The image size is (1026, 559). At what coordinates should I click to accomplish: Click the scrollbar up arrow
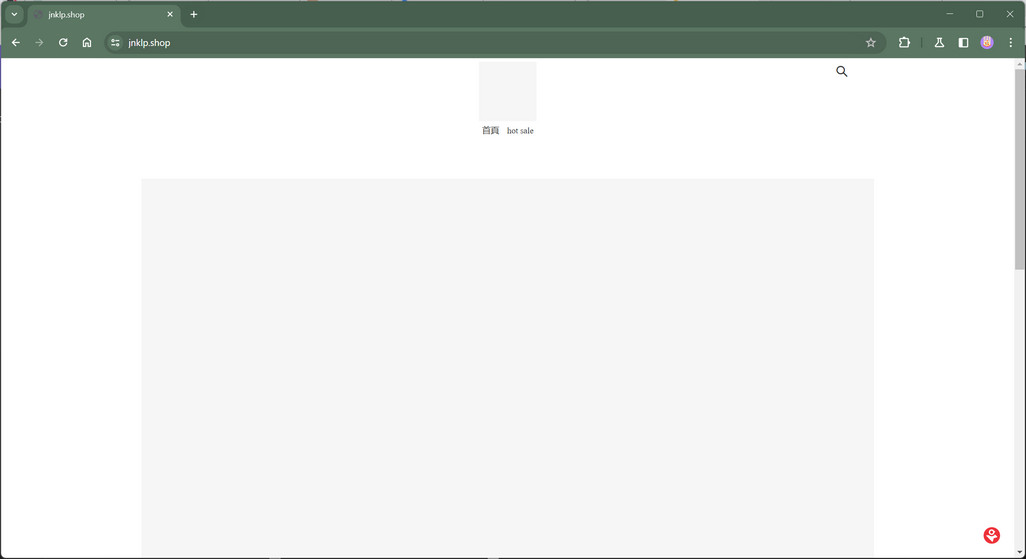[x=1019, y=63]
